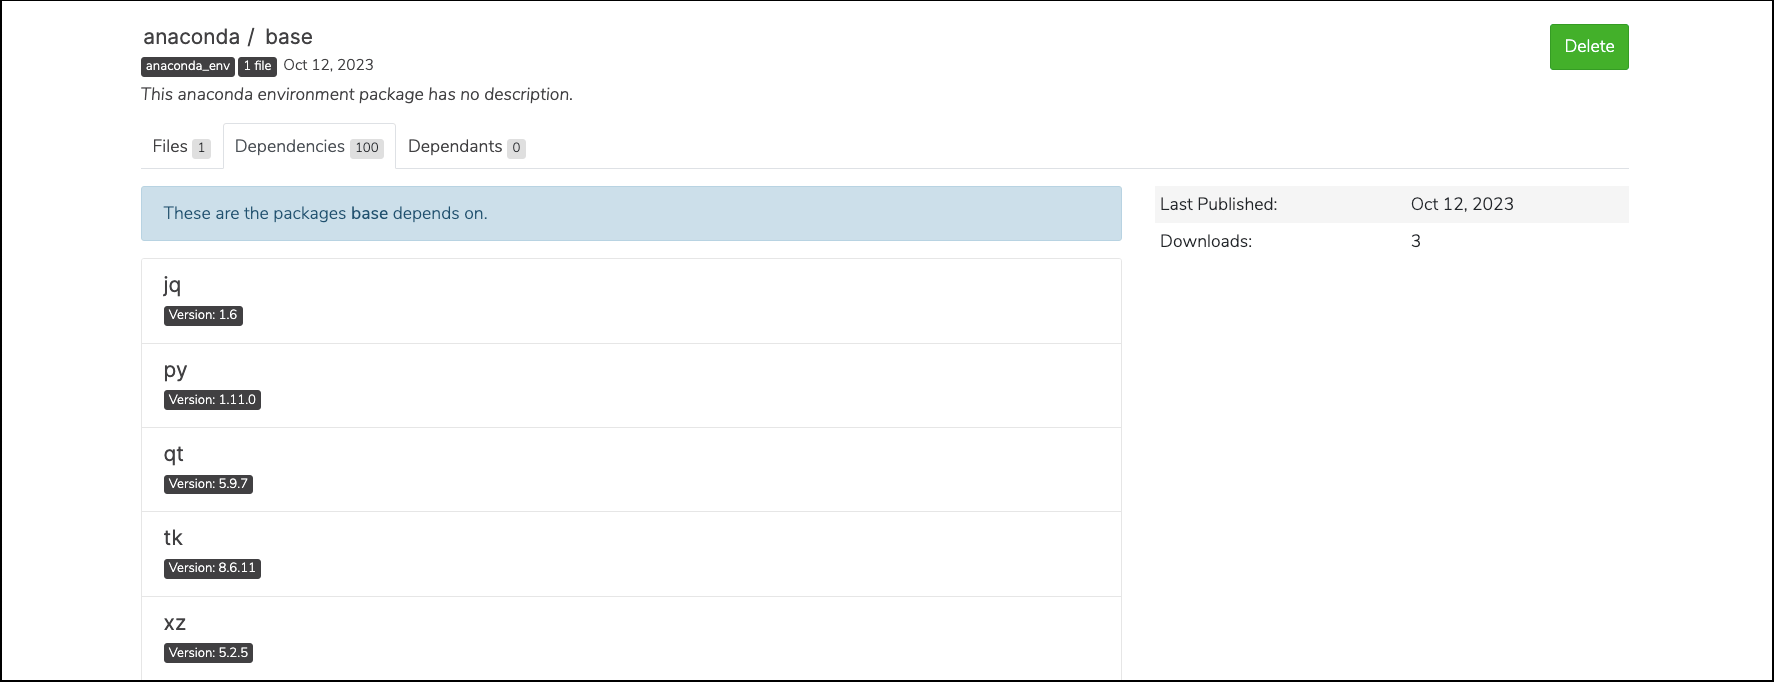Viewport: 1774px width, 682px height.
Task: Open the tk dependency
Action: coord(173,538)
